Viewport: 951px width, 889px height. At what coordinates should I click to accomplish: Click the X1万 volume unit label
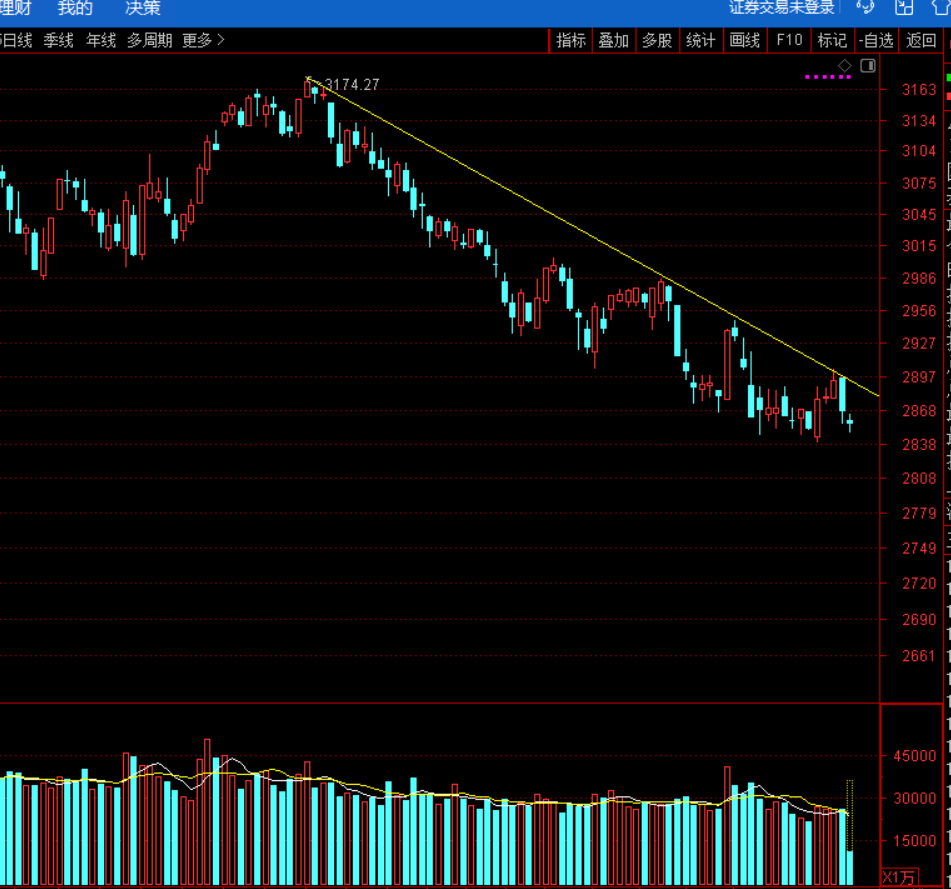(x=899, y=877)
